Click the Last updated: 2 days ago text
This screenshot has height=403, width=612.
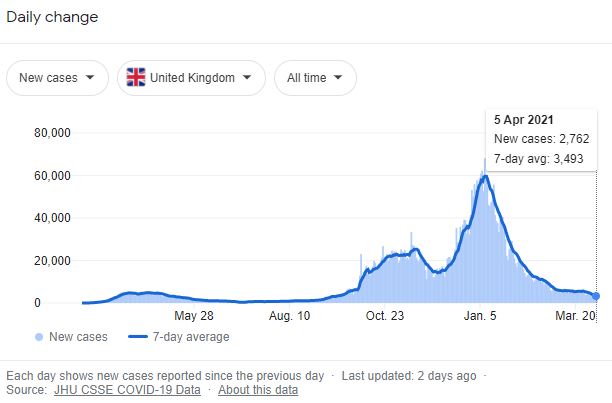[409, 375]
